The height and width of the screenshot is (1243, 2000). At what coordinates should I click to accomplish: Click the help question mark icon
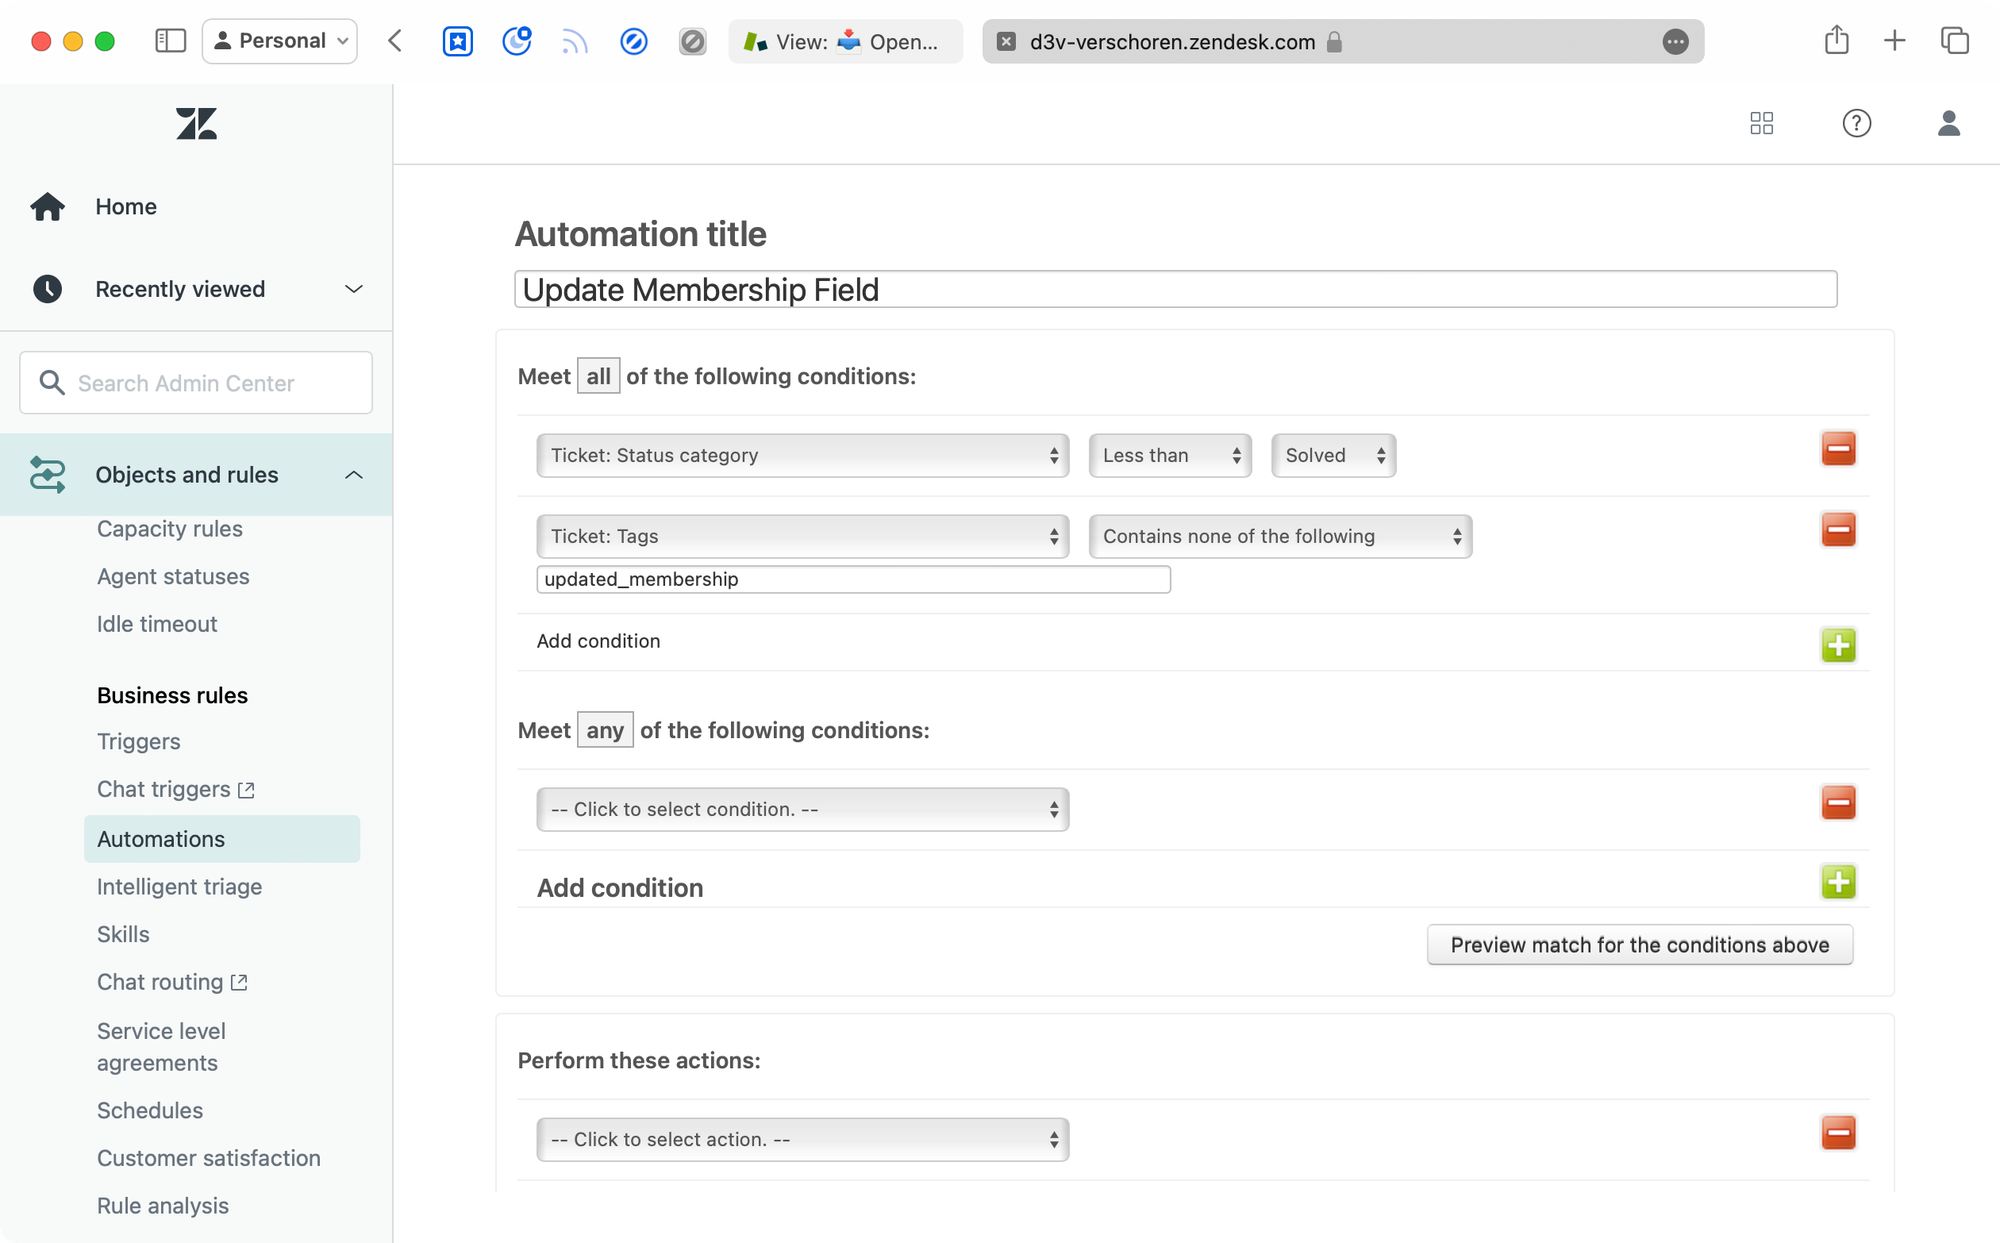(1856, 123)
